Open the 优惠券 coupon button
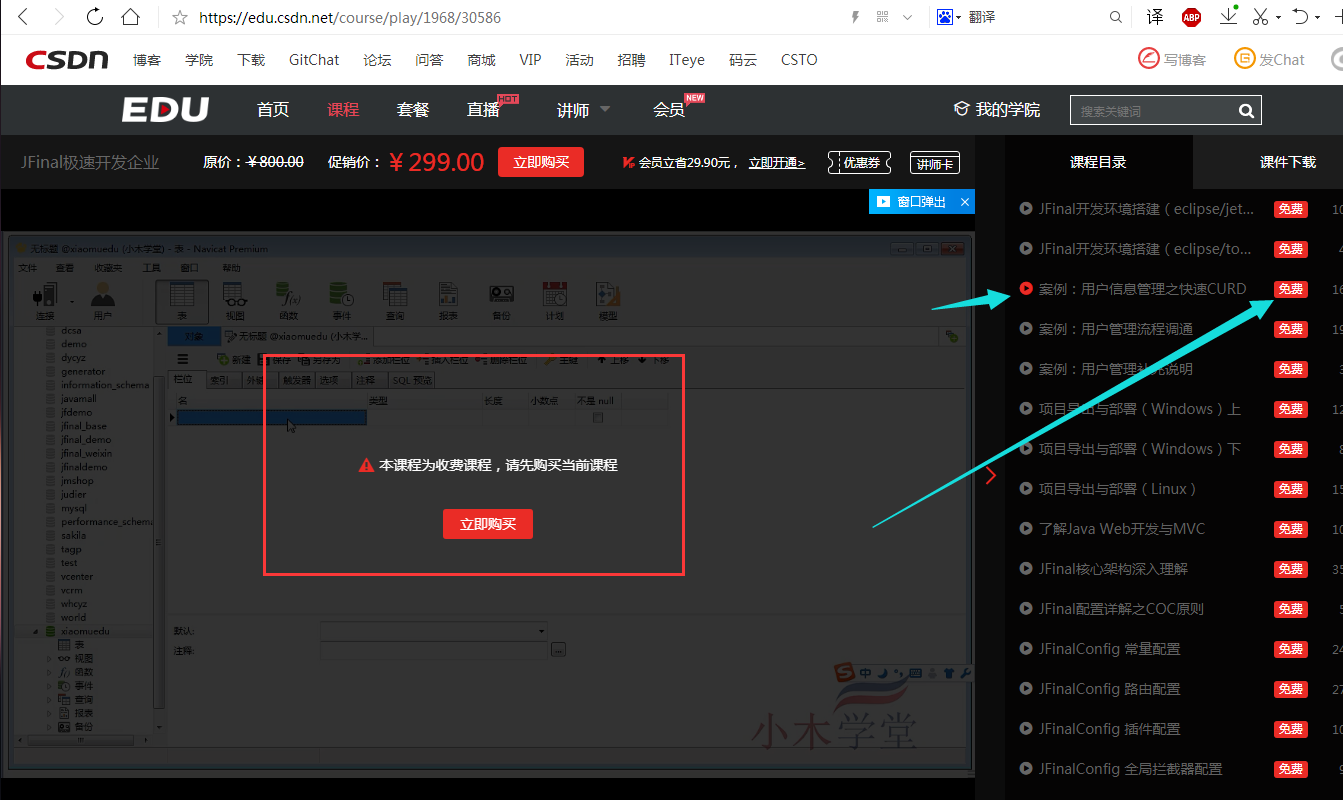Screen dimensions: 1343x800 point(860,162)
